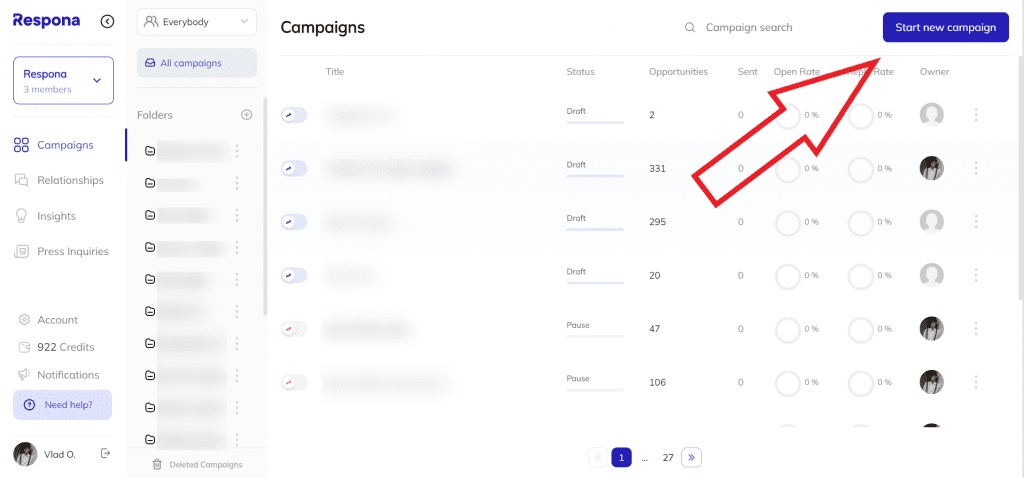
Task: Toggle the paused campaign with 47 opportunities
Action: pyautogui.click(x=293, y=329)
